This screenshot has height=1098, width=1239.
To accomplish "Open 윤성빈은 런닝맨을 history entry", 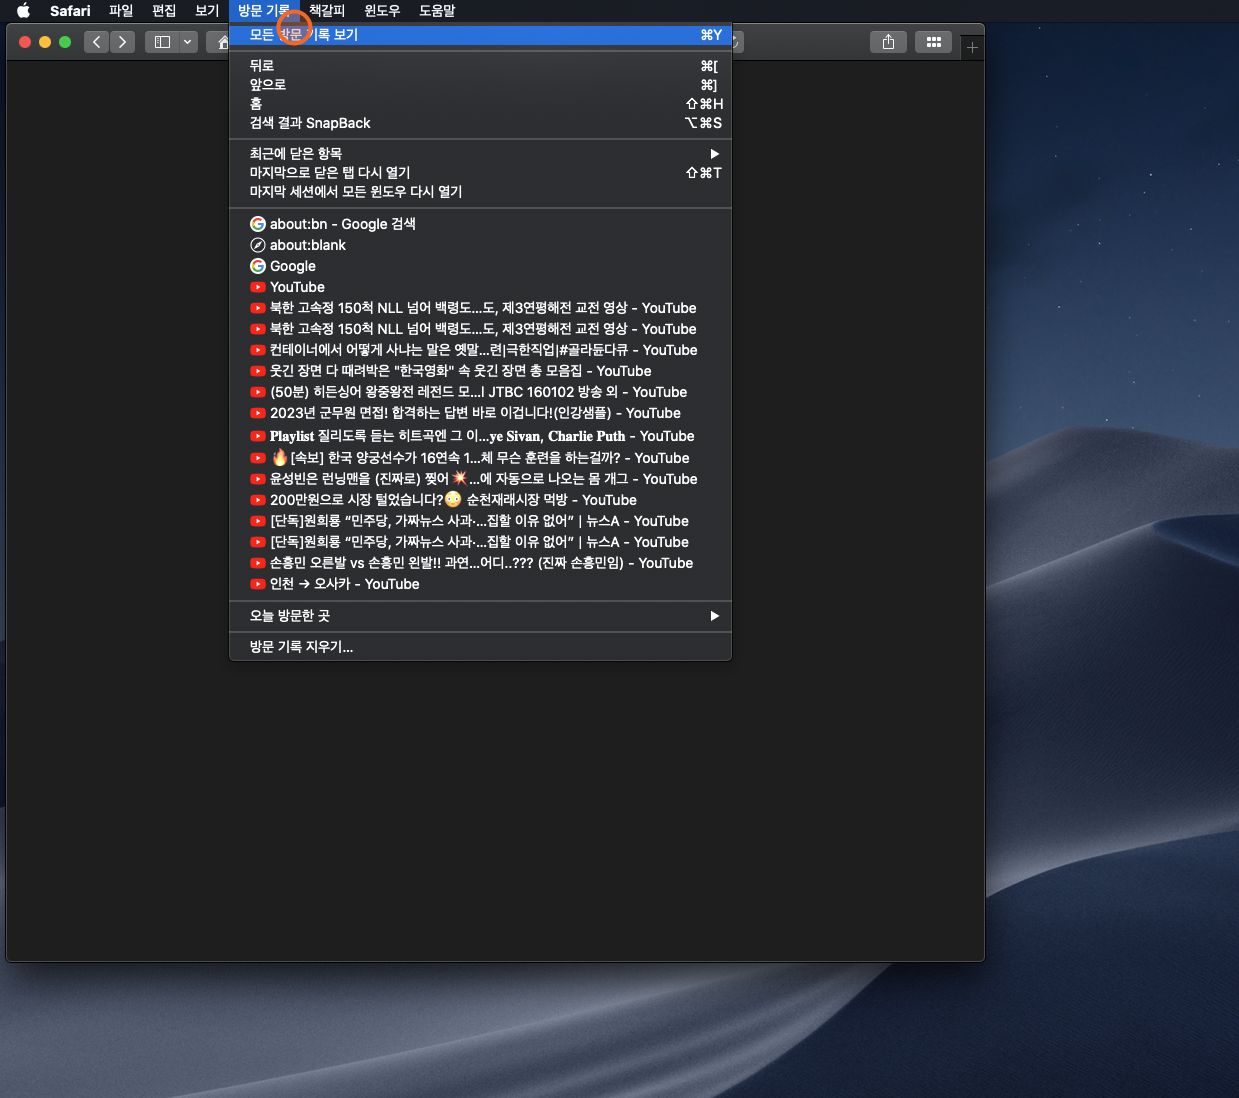I will point(481,479).
